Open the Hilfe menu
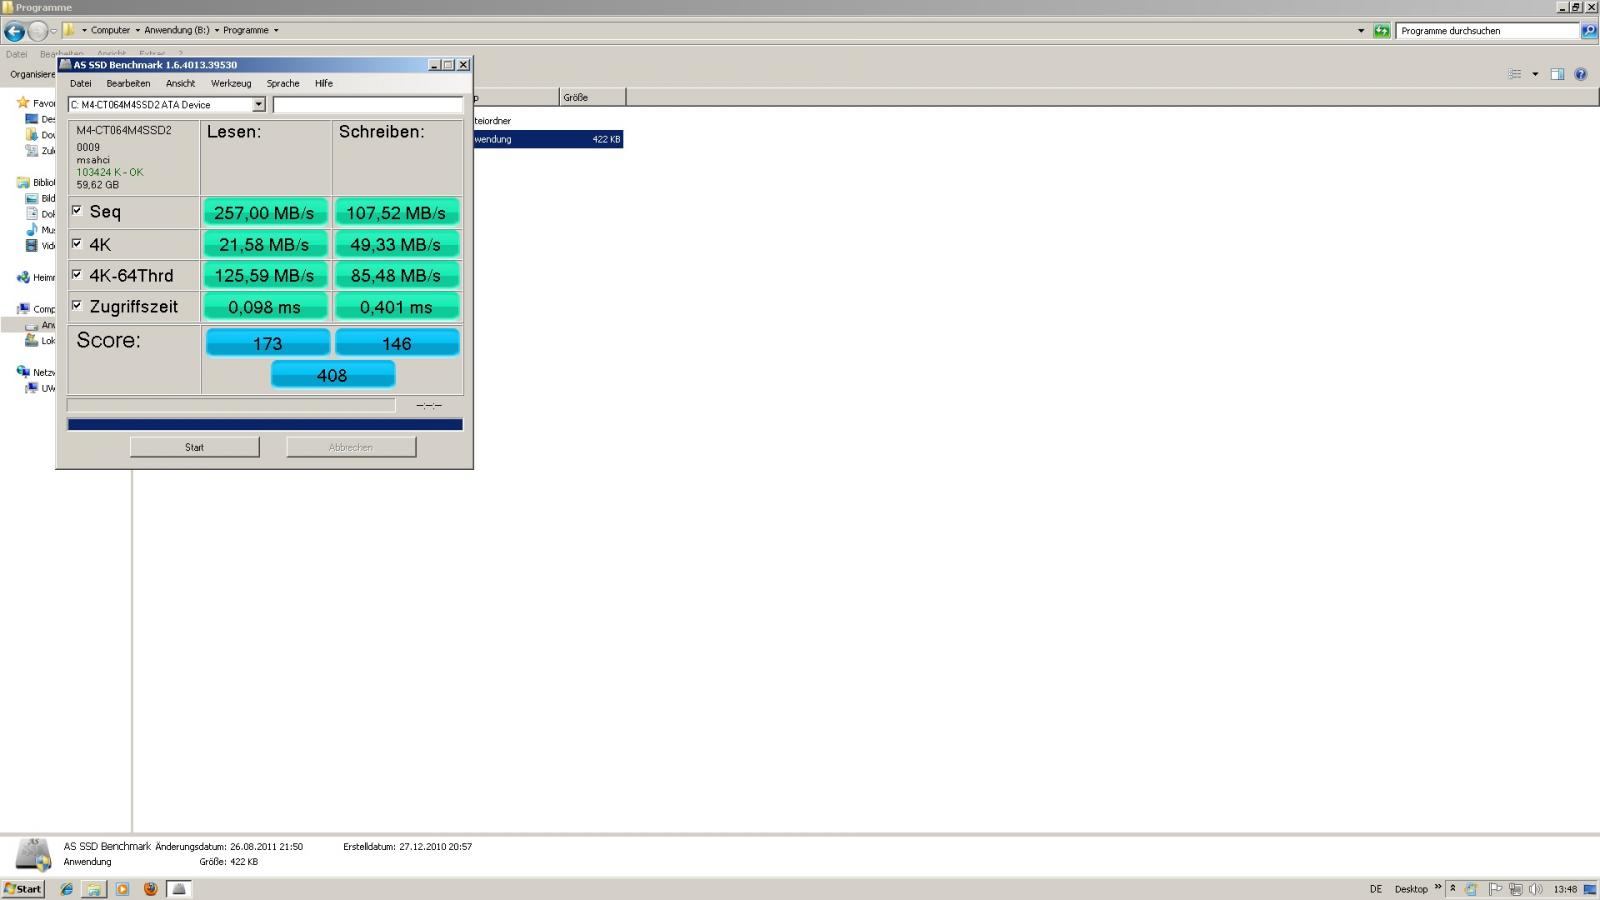This screenshot has width=1600, height=900. click(x=324, y=83)
